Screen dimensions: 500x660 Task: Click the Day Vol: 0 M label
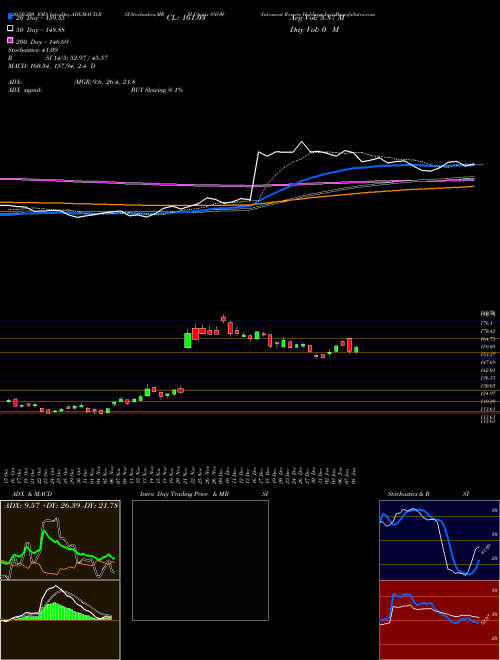tap(314, 29)
